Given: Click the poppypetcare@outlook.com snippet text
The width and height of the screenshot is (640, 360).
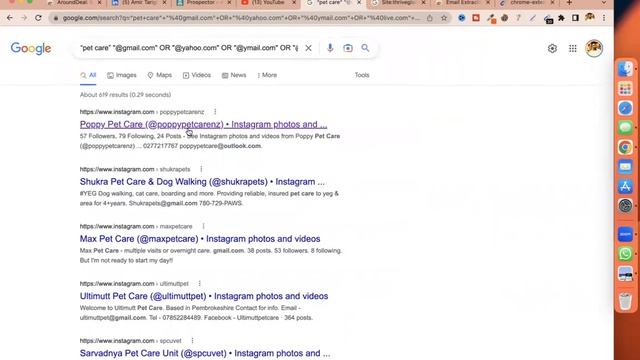Looking at the screenshot, I should pos(220,146).
